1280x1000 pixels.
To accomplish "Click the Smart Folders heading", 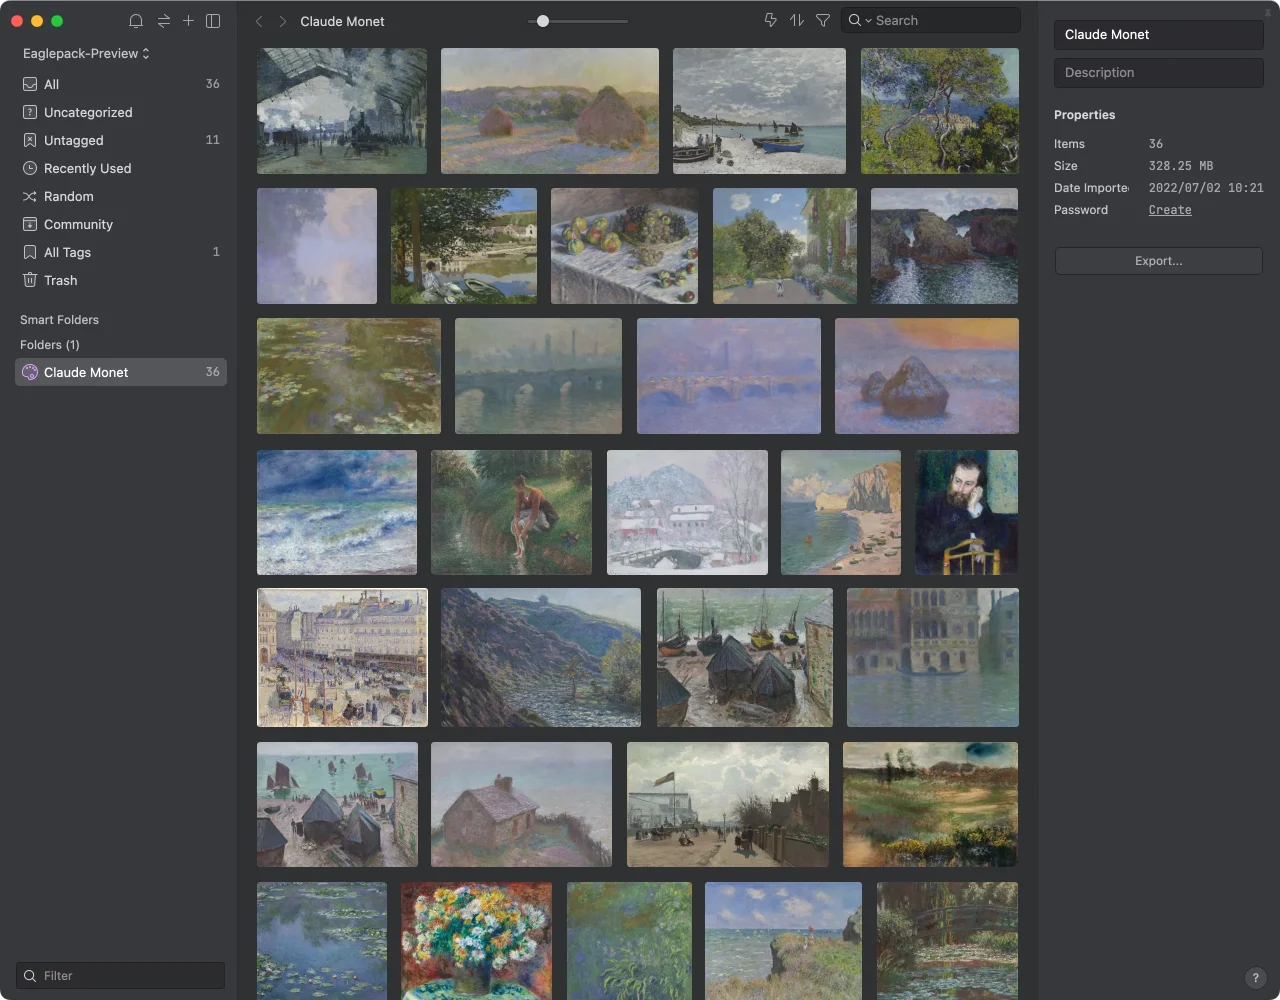I will tap(59, 320).
